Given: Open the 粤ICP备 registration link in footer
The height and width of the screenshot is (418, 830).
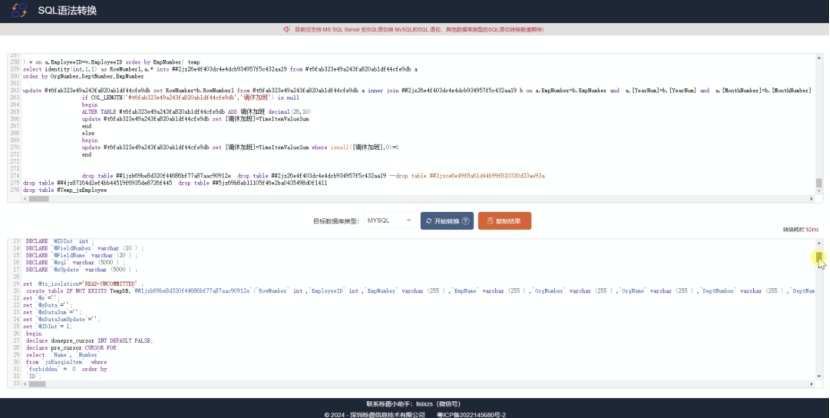Looking at the screenshot, I should coord(471,415).
